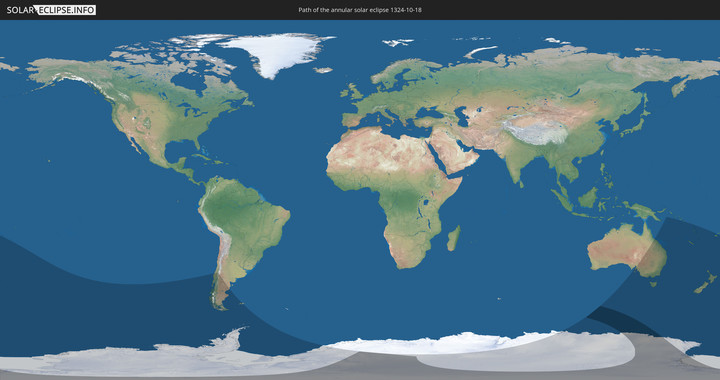This screenshot has height=380, width=720.
Task: Select the United States region
Action: [x=179, y=119]
